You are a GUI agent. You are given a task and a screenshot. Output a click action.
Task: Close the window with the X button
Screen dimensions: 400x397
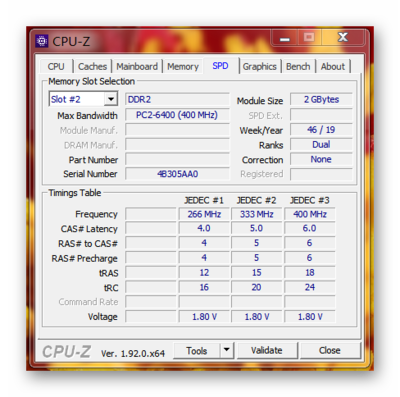coord(343,37)
